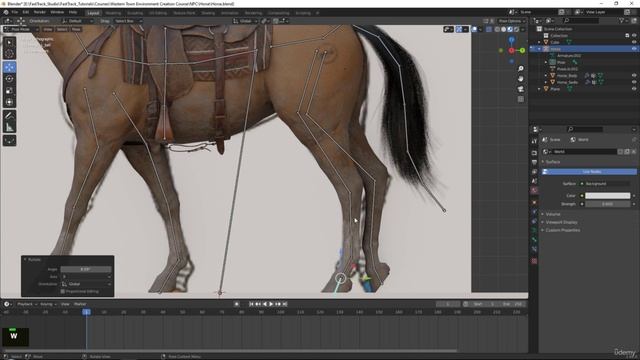This screenshot has width=640, height=360.
Task: Jump to timeline end frame
Action: 285,304
